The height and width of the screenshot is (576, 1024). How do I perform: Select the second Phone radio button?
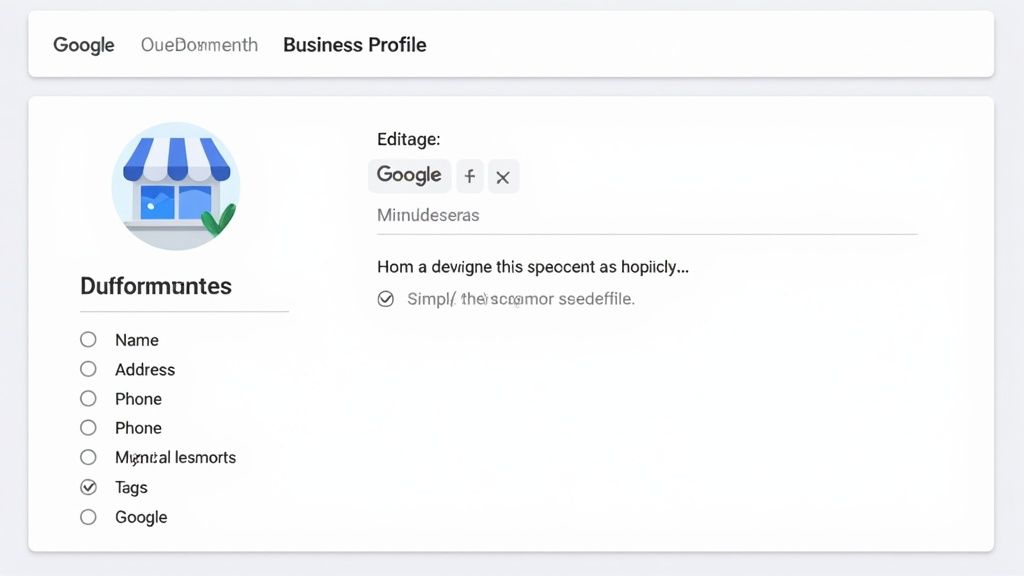pyautogui.click(x=88, y=427)
